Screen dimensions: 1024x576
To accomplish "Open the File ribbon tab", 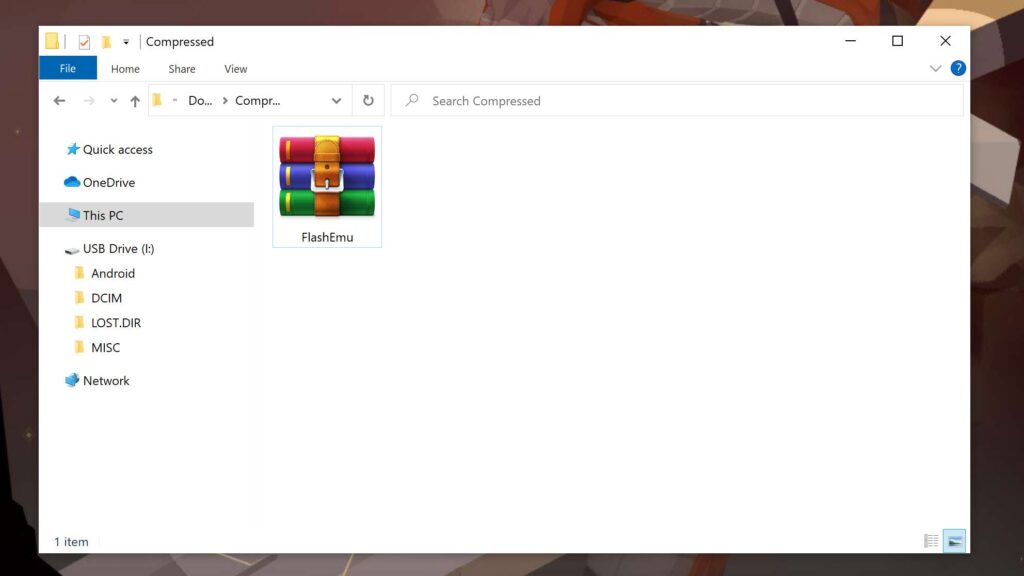I will click(x=68, y=69).
